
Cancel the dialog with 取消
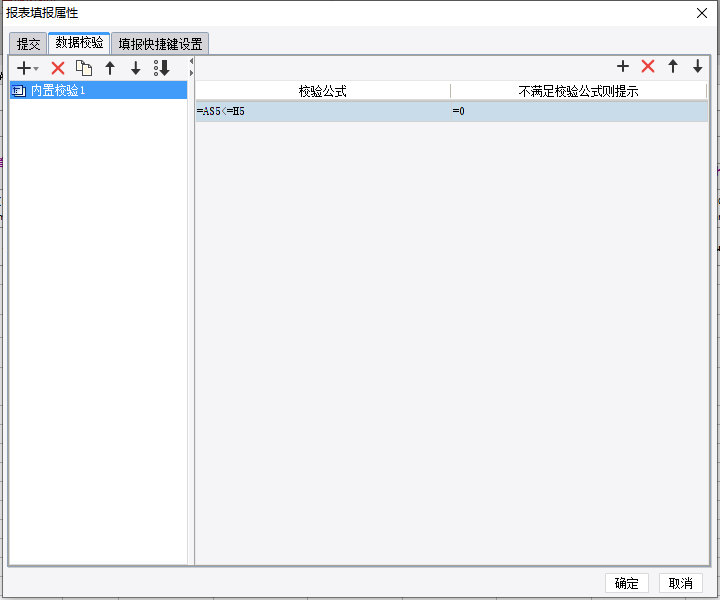(x=681, y=583)
